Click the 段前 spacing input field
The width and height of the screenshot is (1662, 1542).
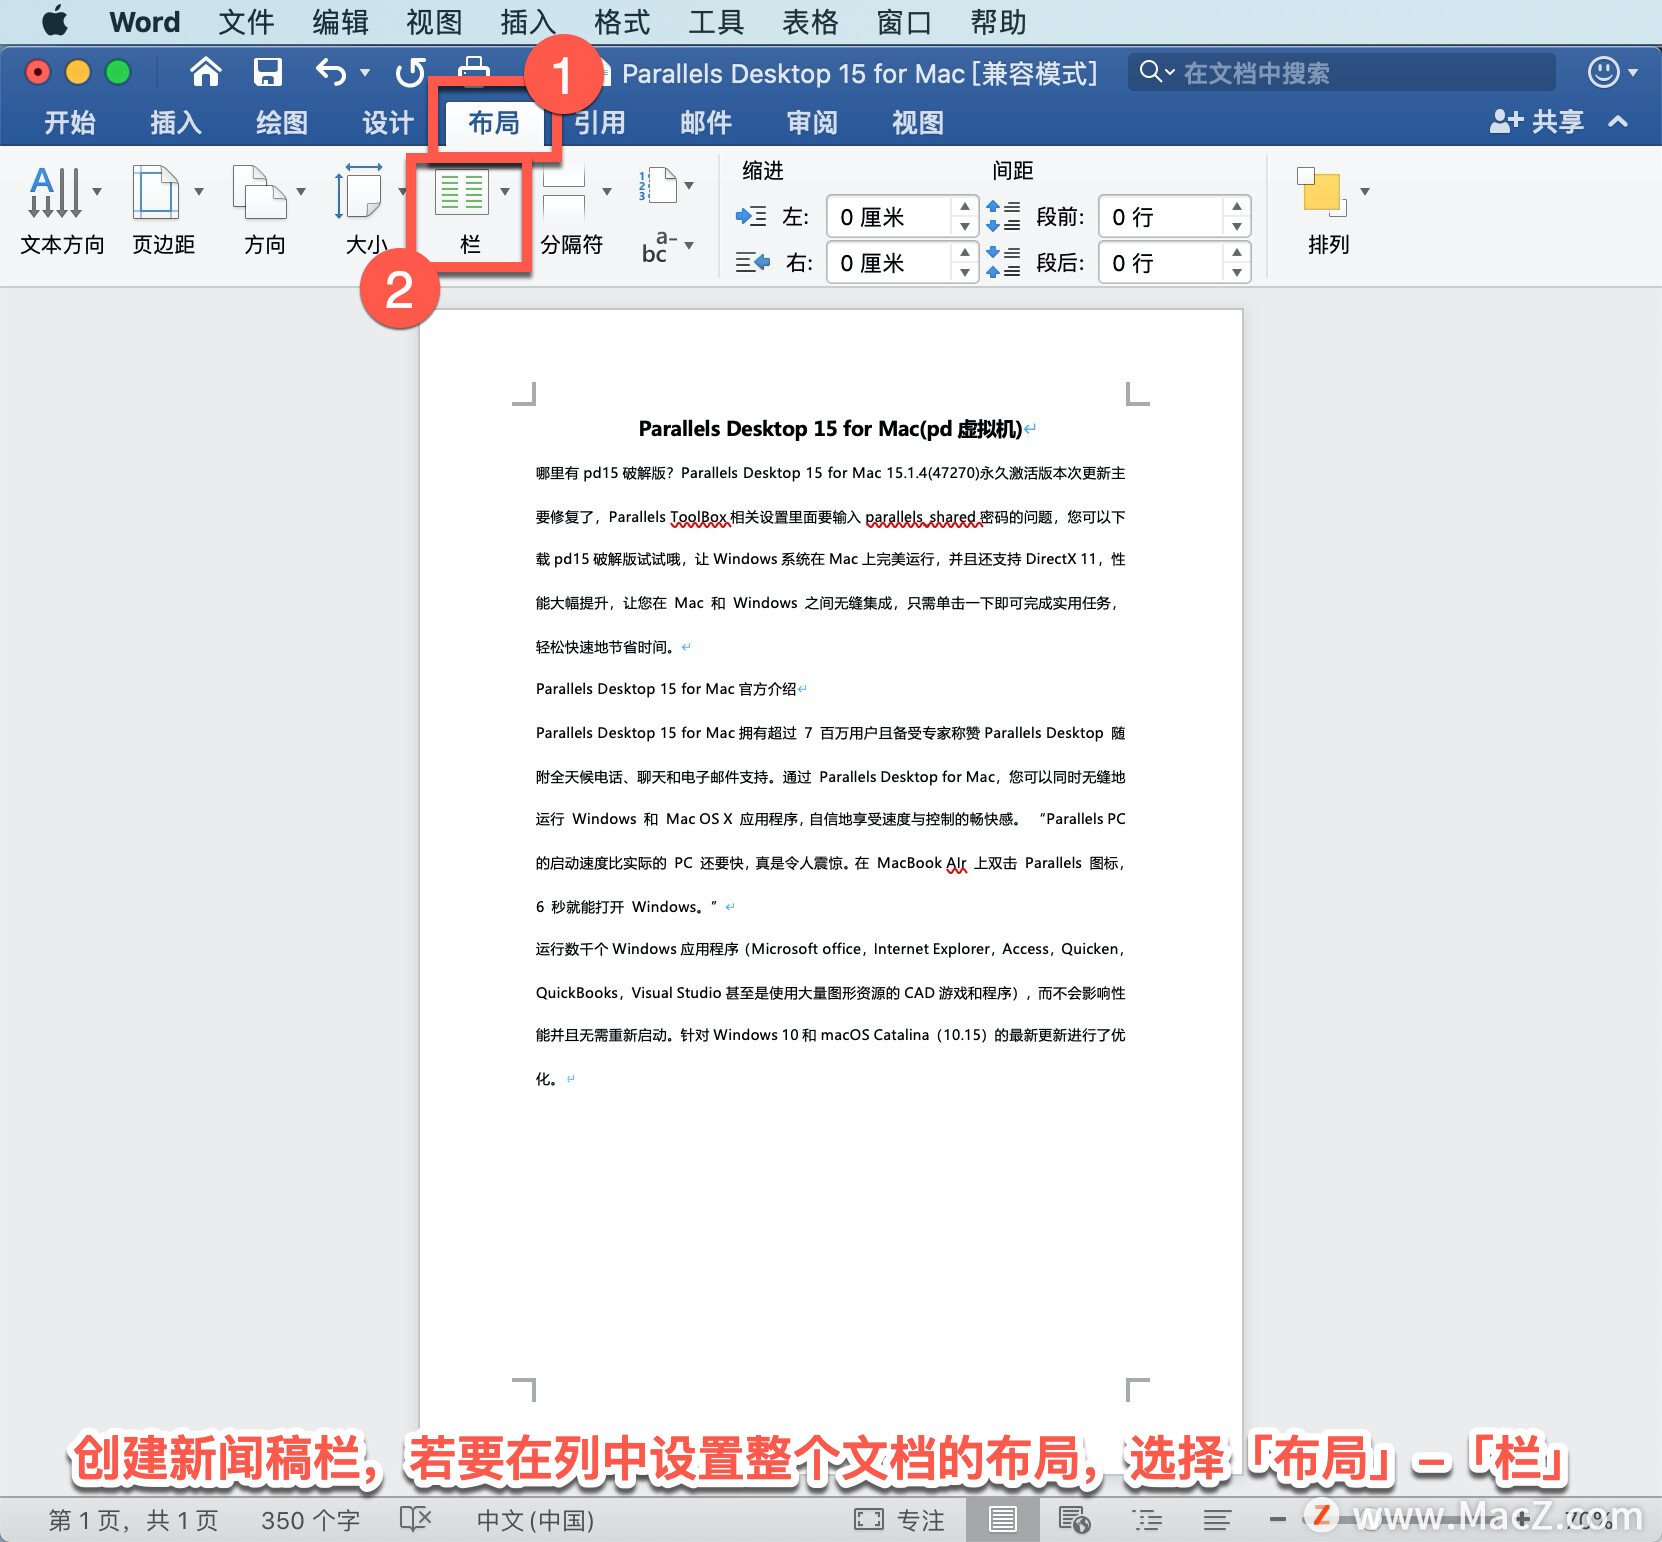click(x=1161, y=217)
